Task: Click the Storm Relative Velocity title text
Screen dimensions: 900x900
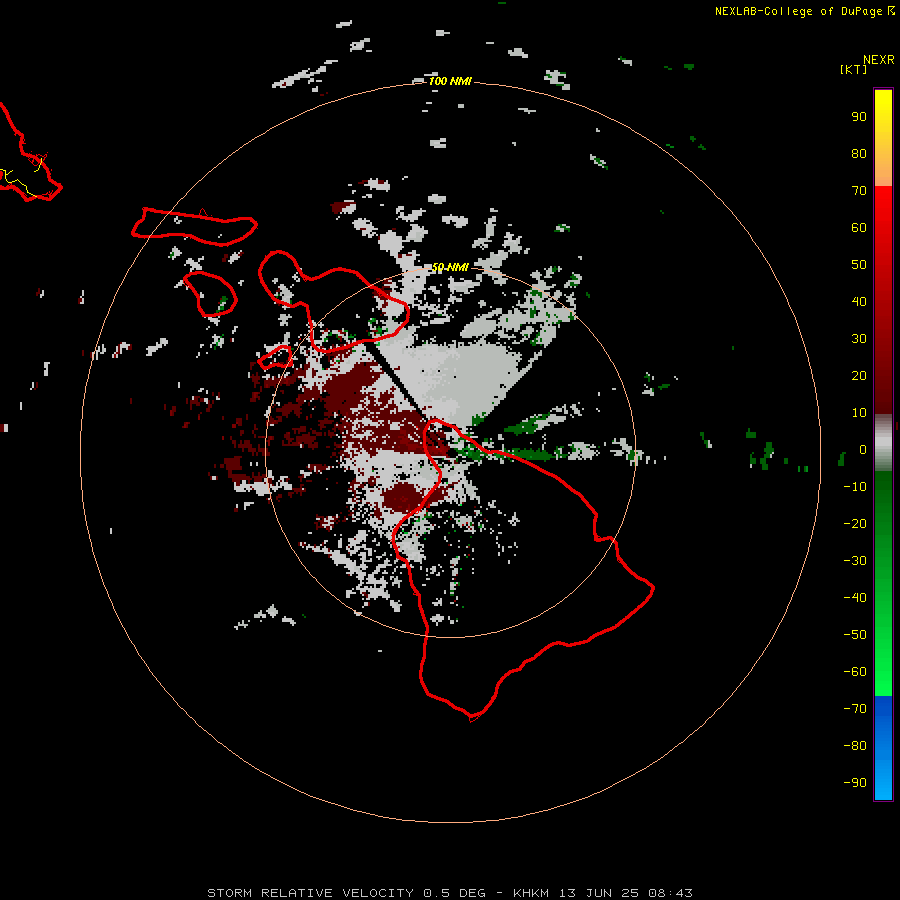Action: pyautogui.click(x=310, y=893)
